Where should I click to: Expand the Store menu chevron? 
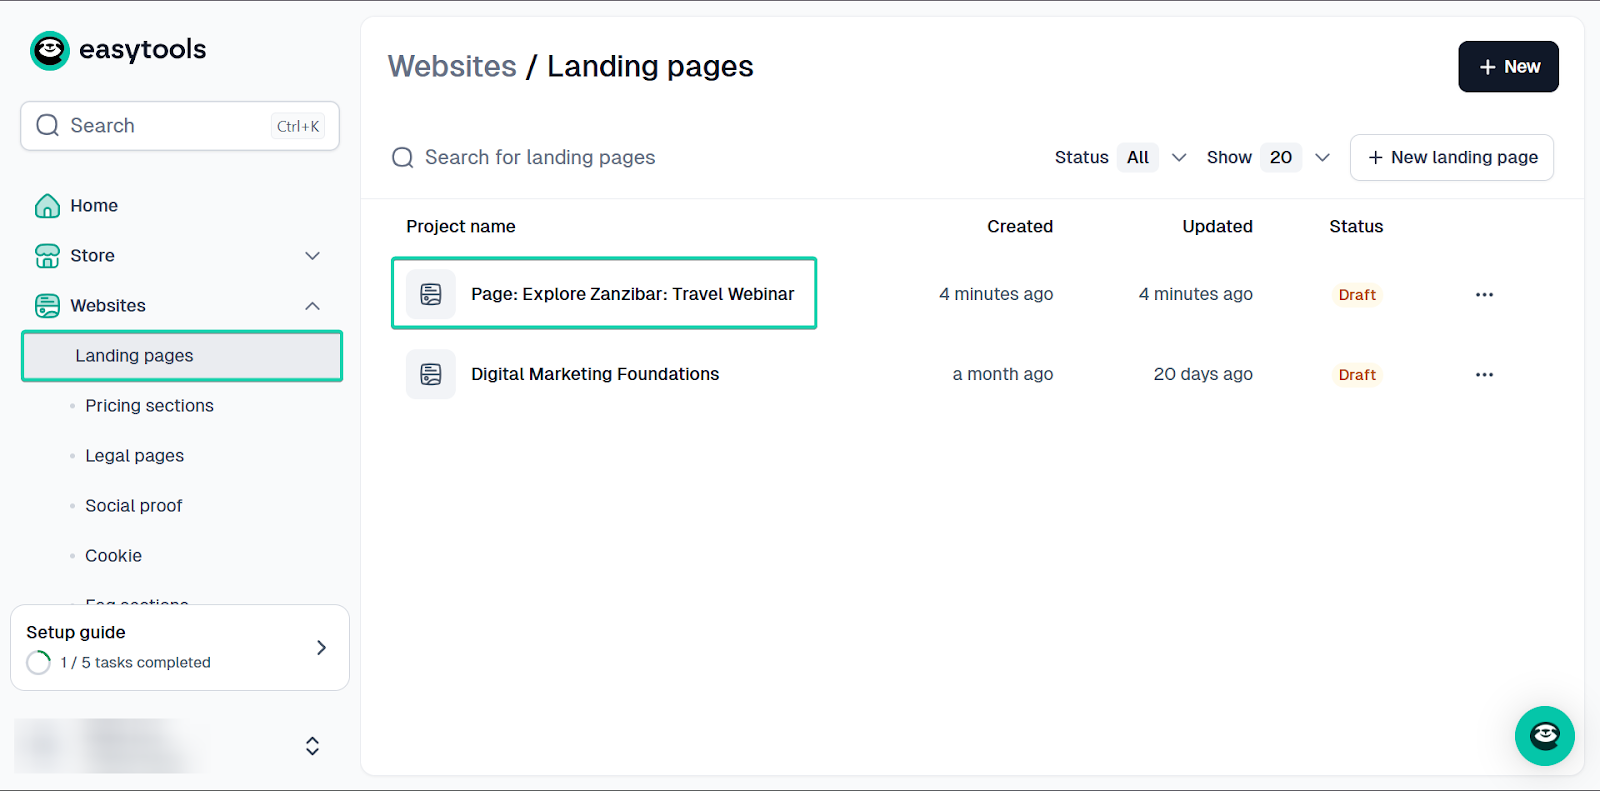click(x=313, y=256)
